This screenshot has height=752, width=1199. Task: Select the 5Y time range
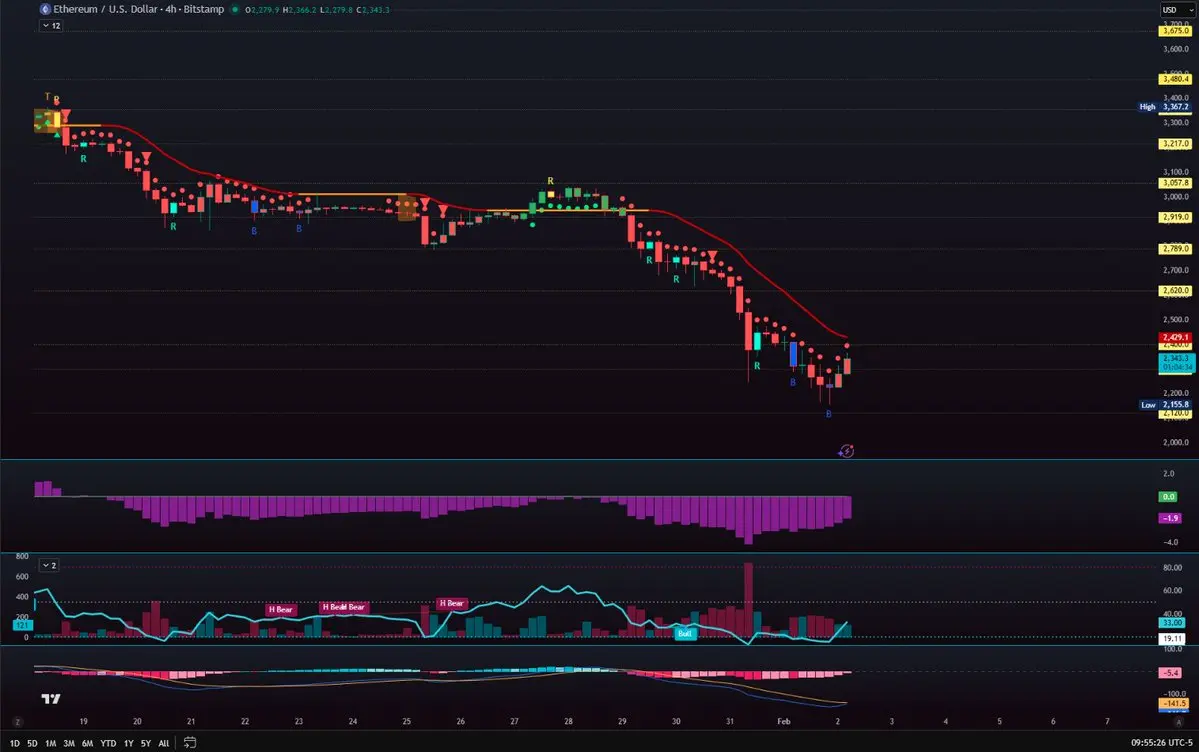(x=145, y=743)
